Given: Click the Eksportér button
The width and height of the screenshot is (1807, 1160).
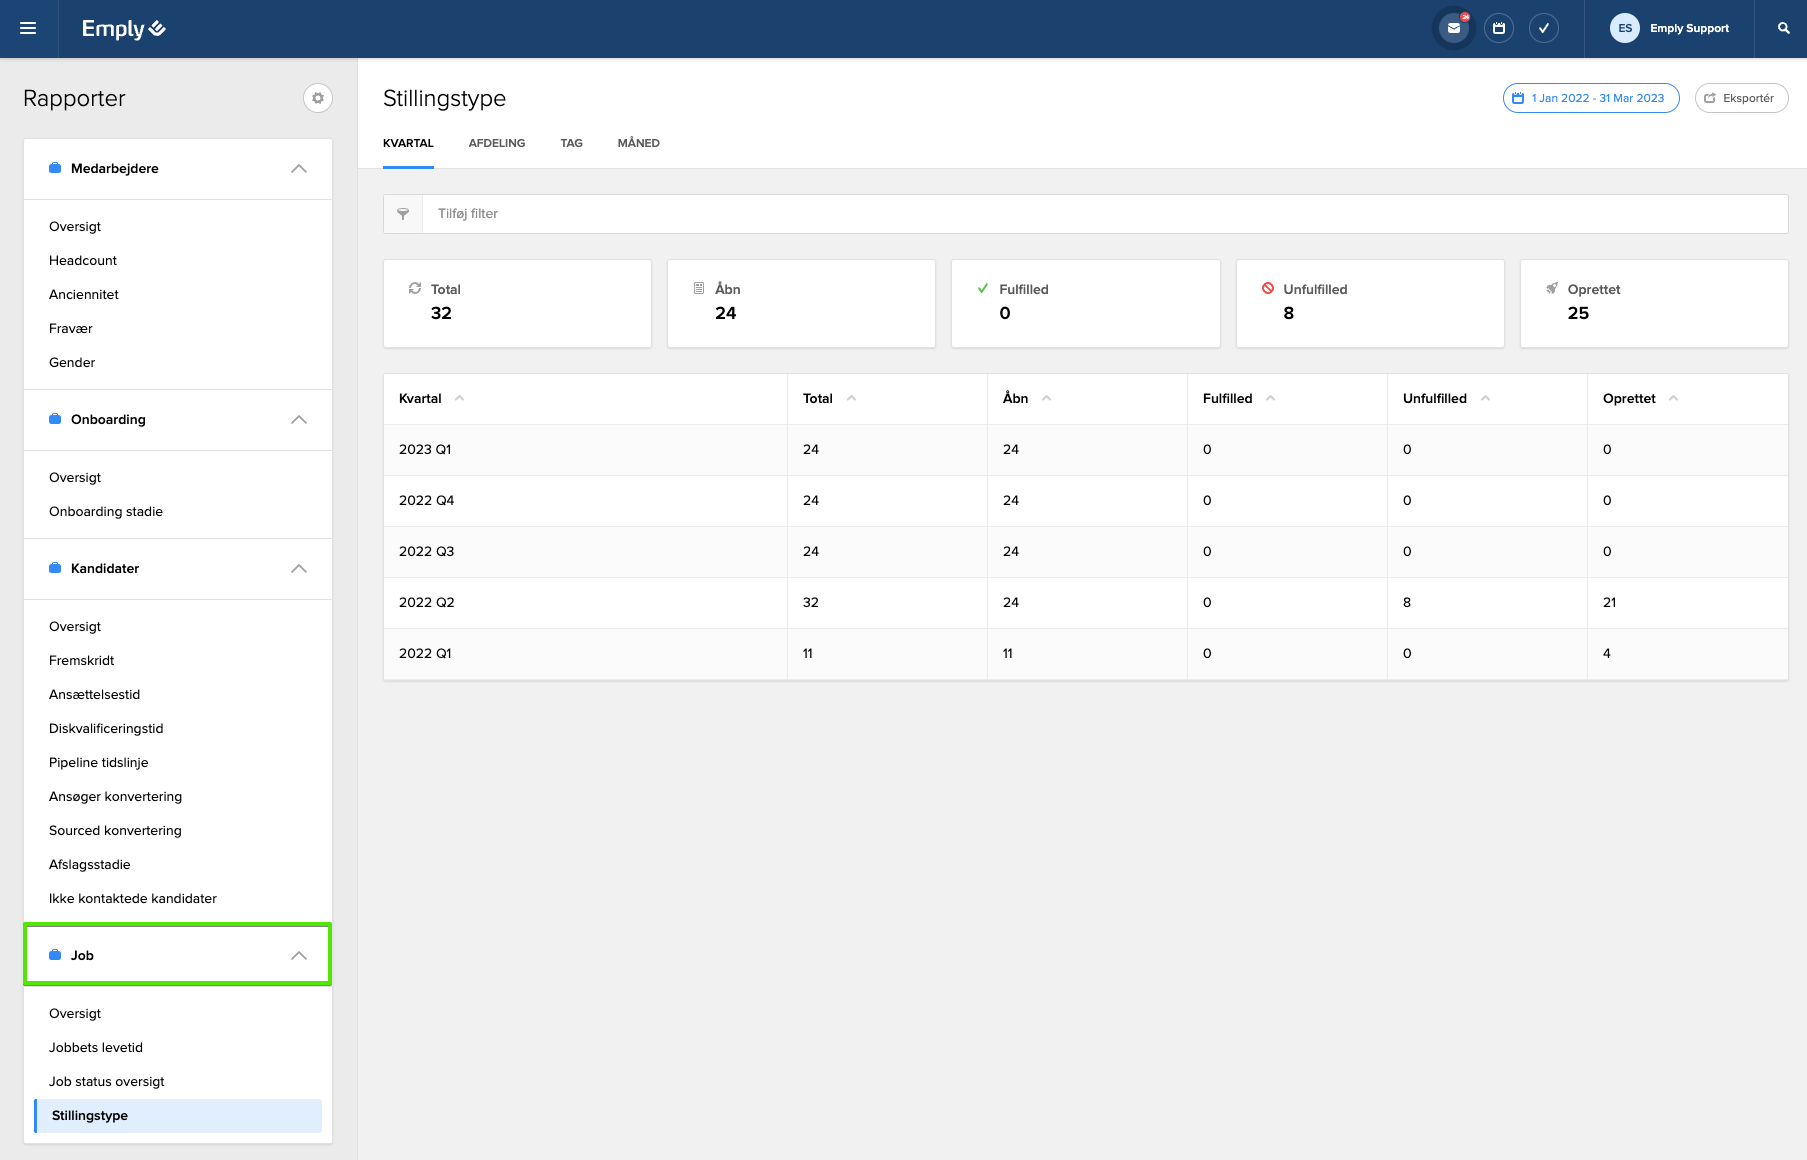Looking at the screenshot, I should (1741, 98).
